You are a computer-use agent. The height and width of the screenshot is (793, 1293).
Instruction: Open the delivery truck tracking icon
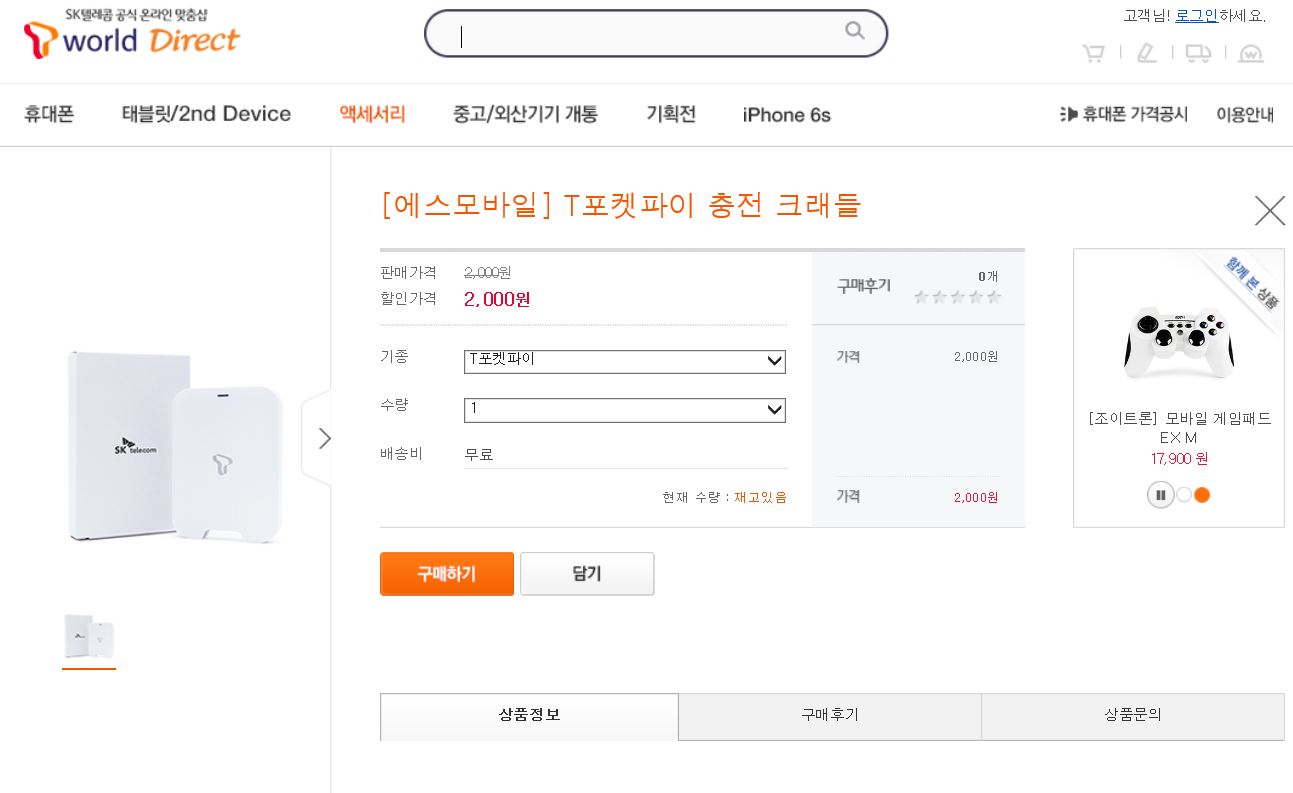[x=1198, y=53]
